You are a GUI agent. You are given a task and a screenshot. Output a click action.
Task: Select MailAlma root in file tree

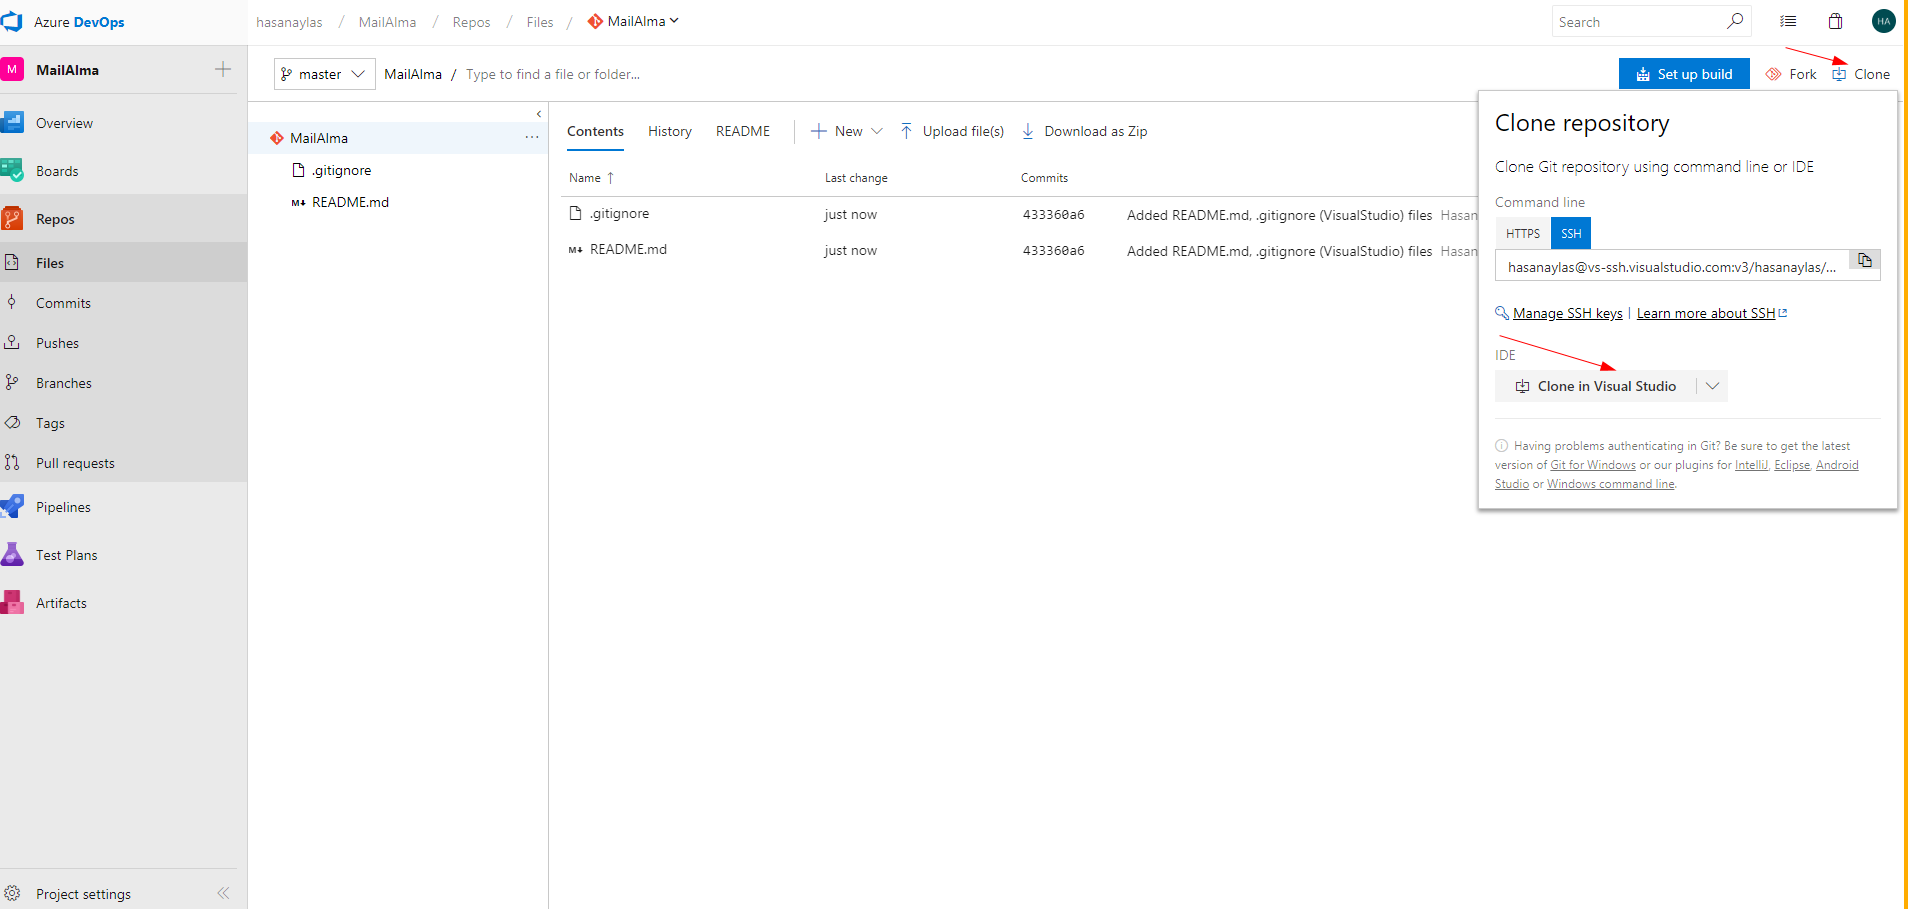(319, 138)
